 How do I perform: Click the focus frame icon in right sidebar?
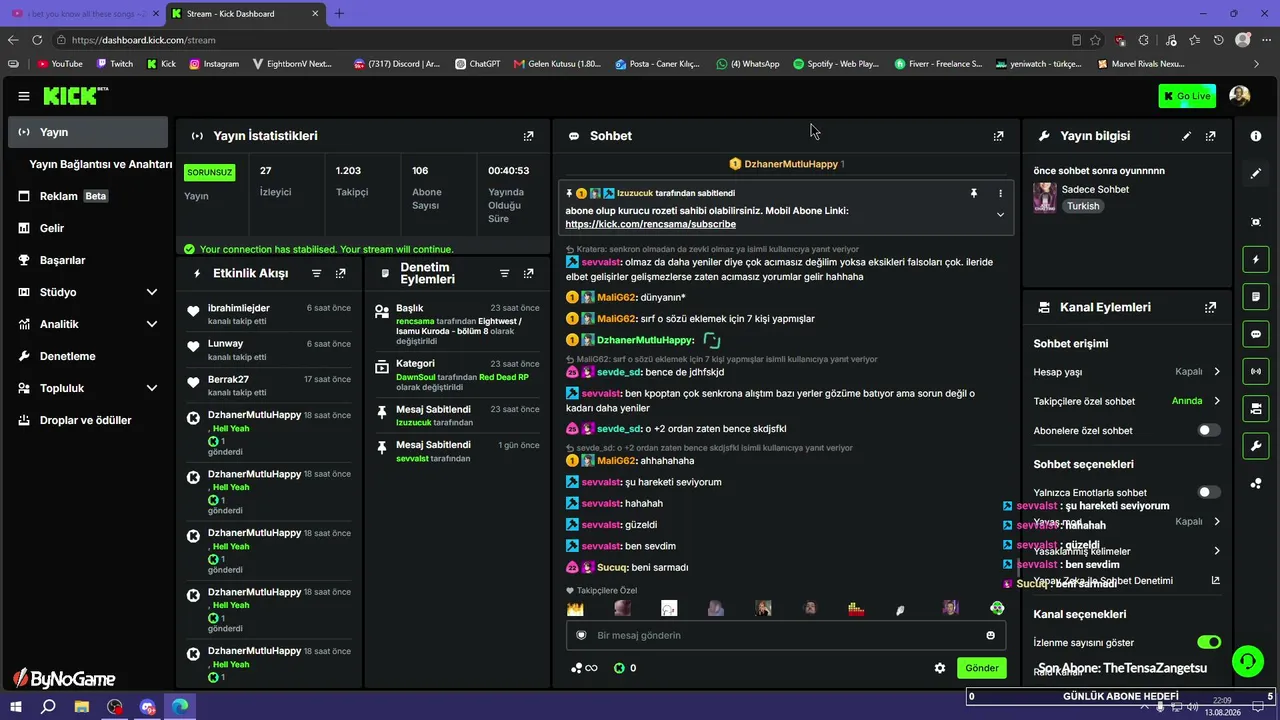[1256, 222]
